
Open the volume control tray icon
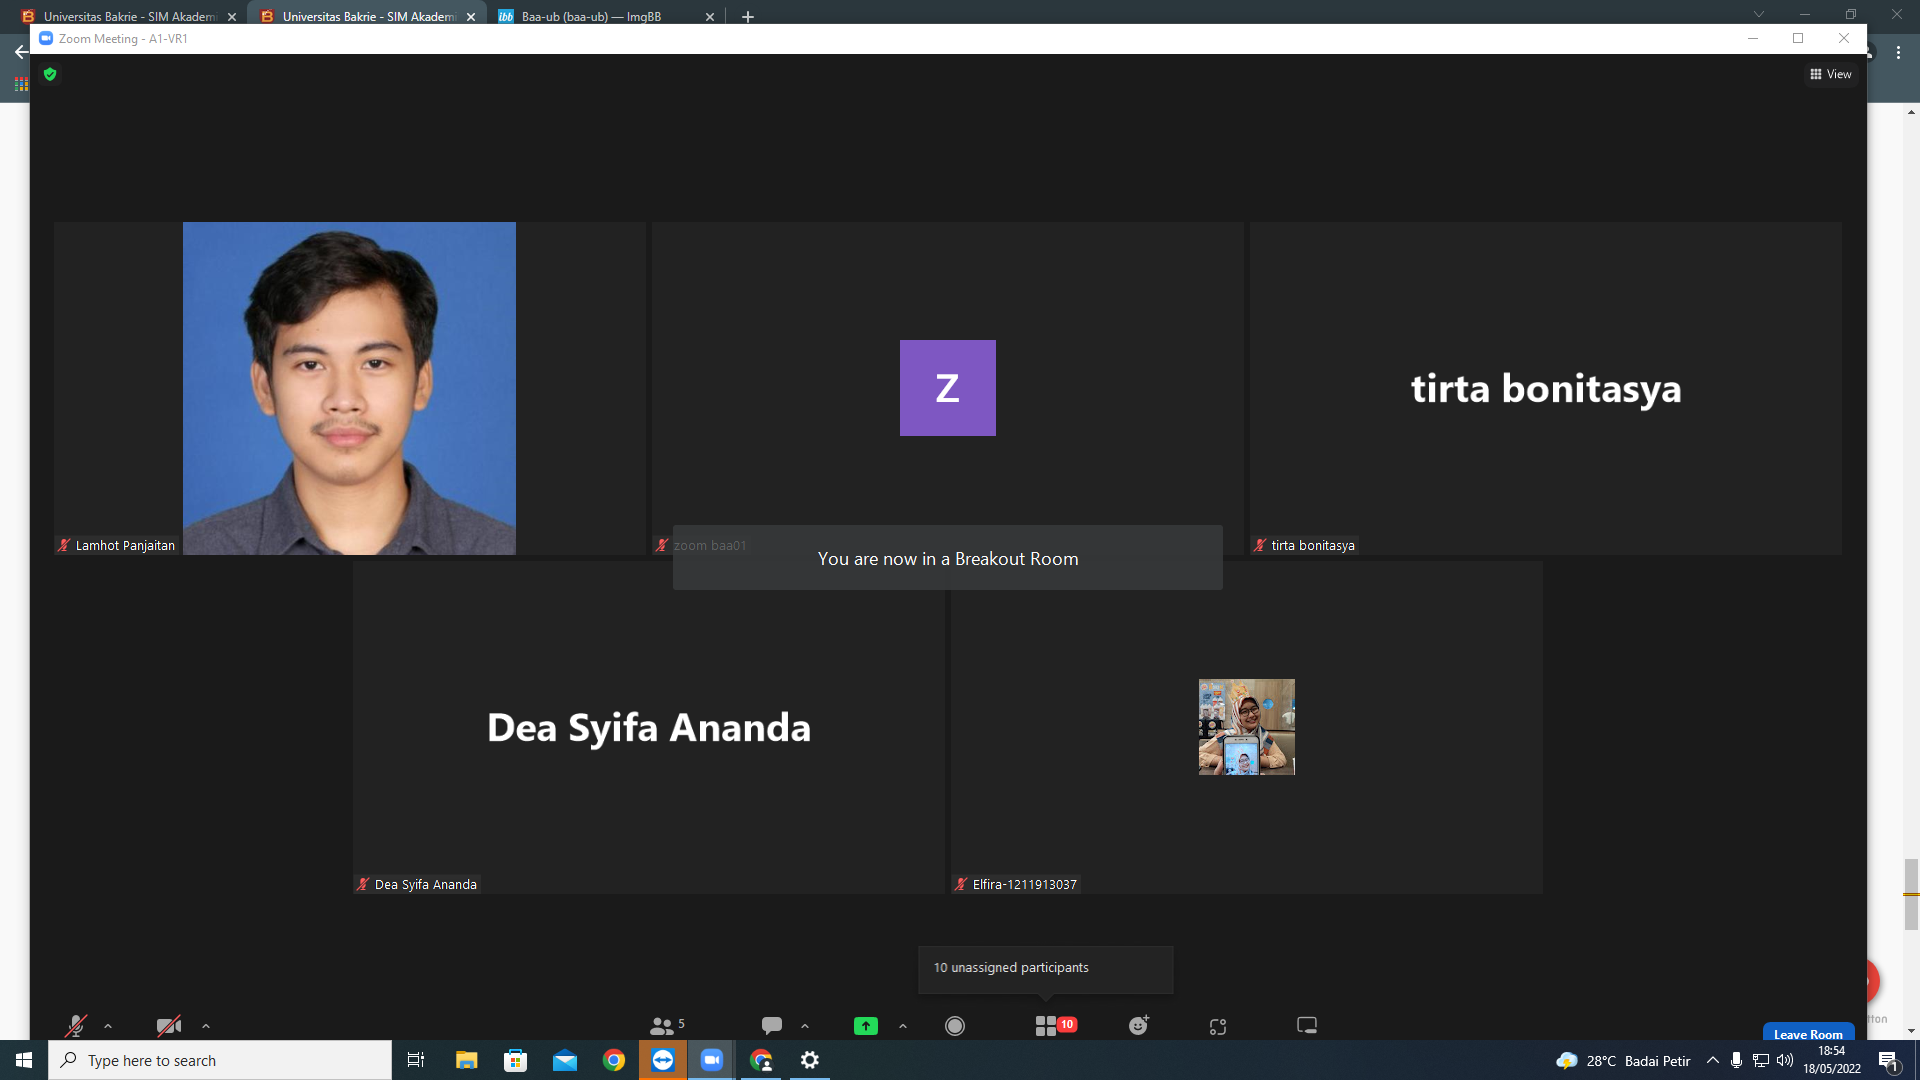tap(1785, 1060)
